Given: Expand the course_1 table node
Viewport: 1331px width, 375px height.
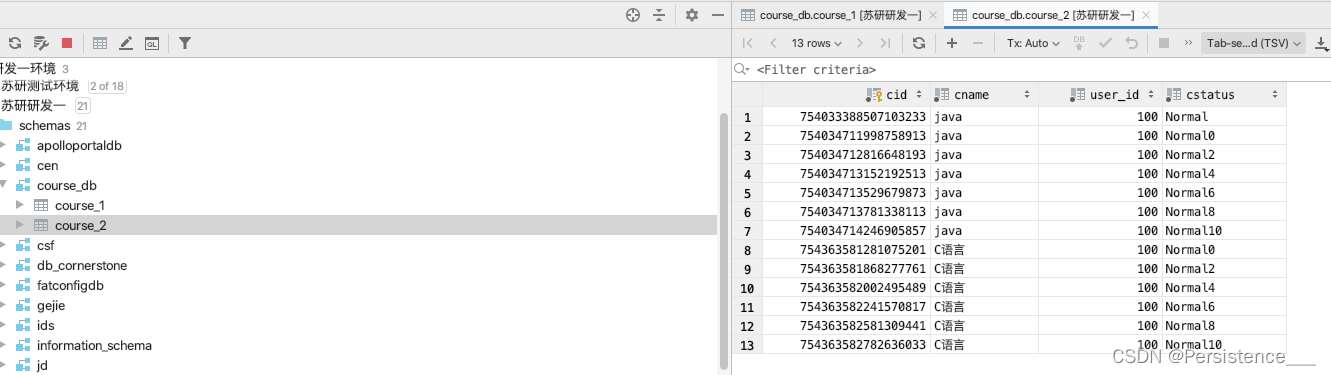Looking at the screenshot, I should pos(20,206).
